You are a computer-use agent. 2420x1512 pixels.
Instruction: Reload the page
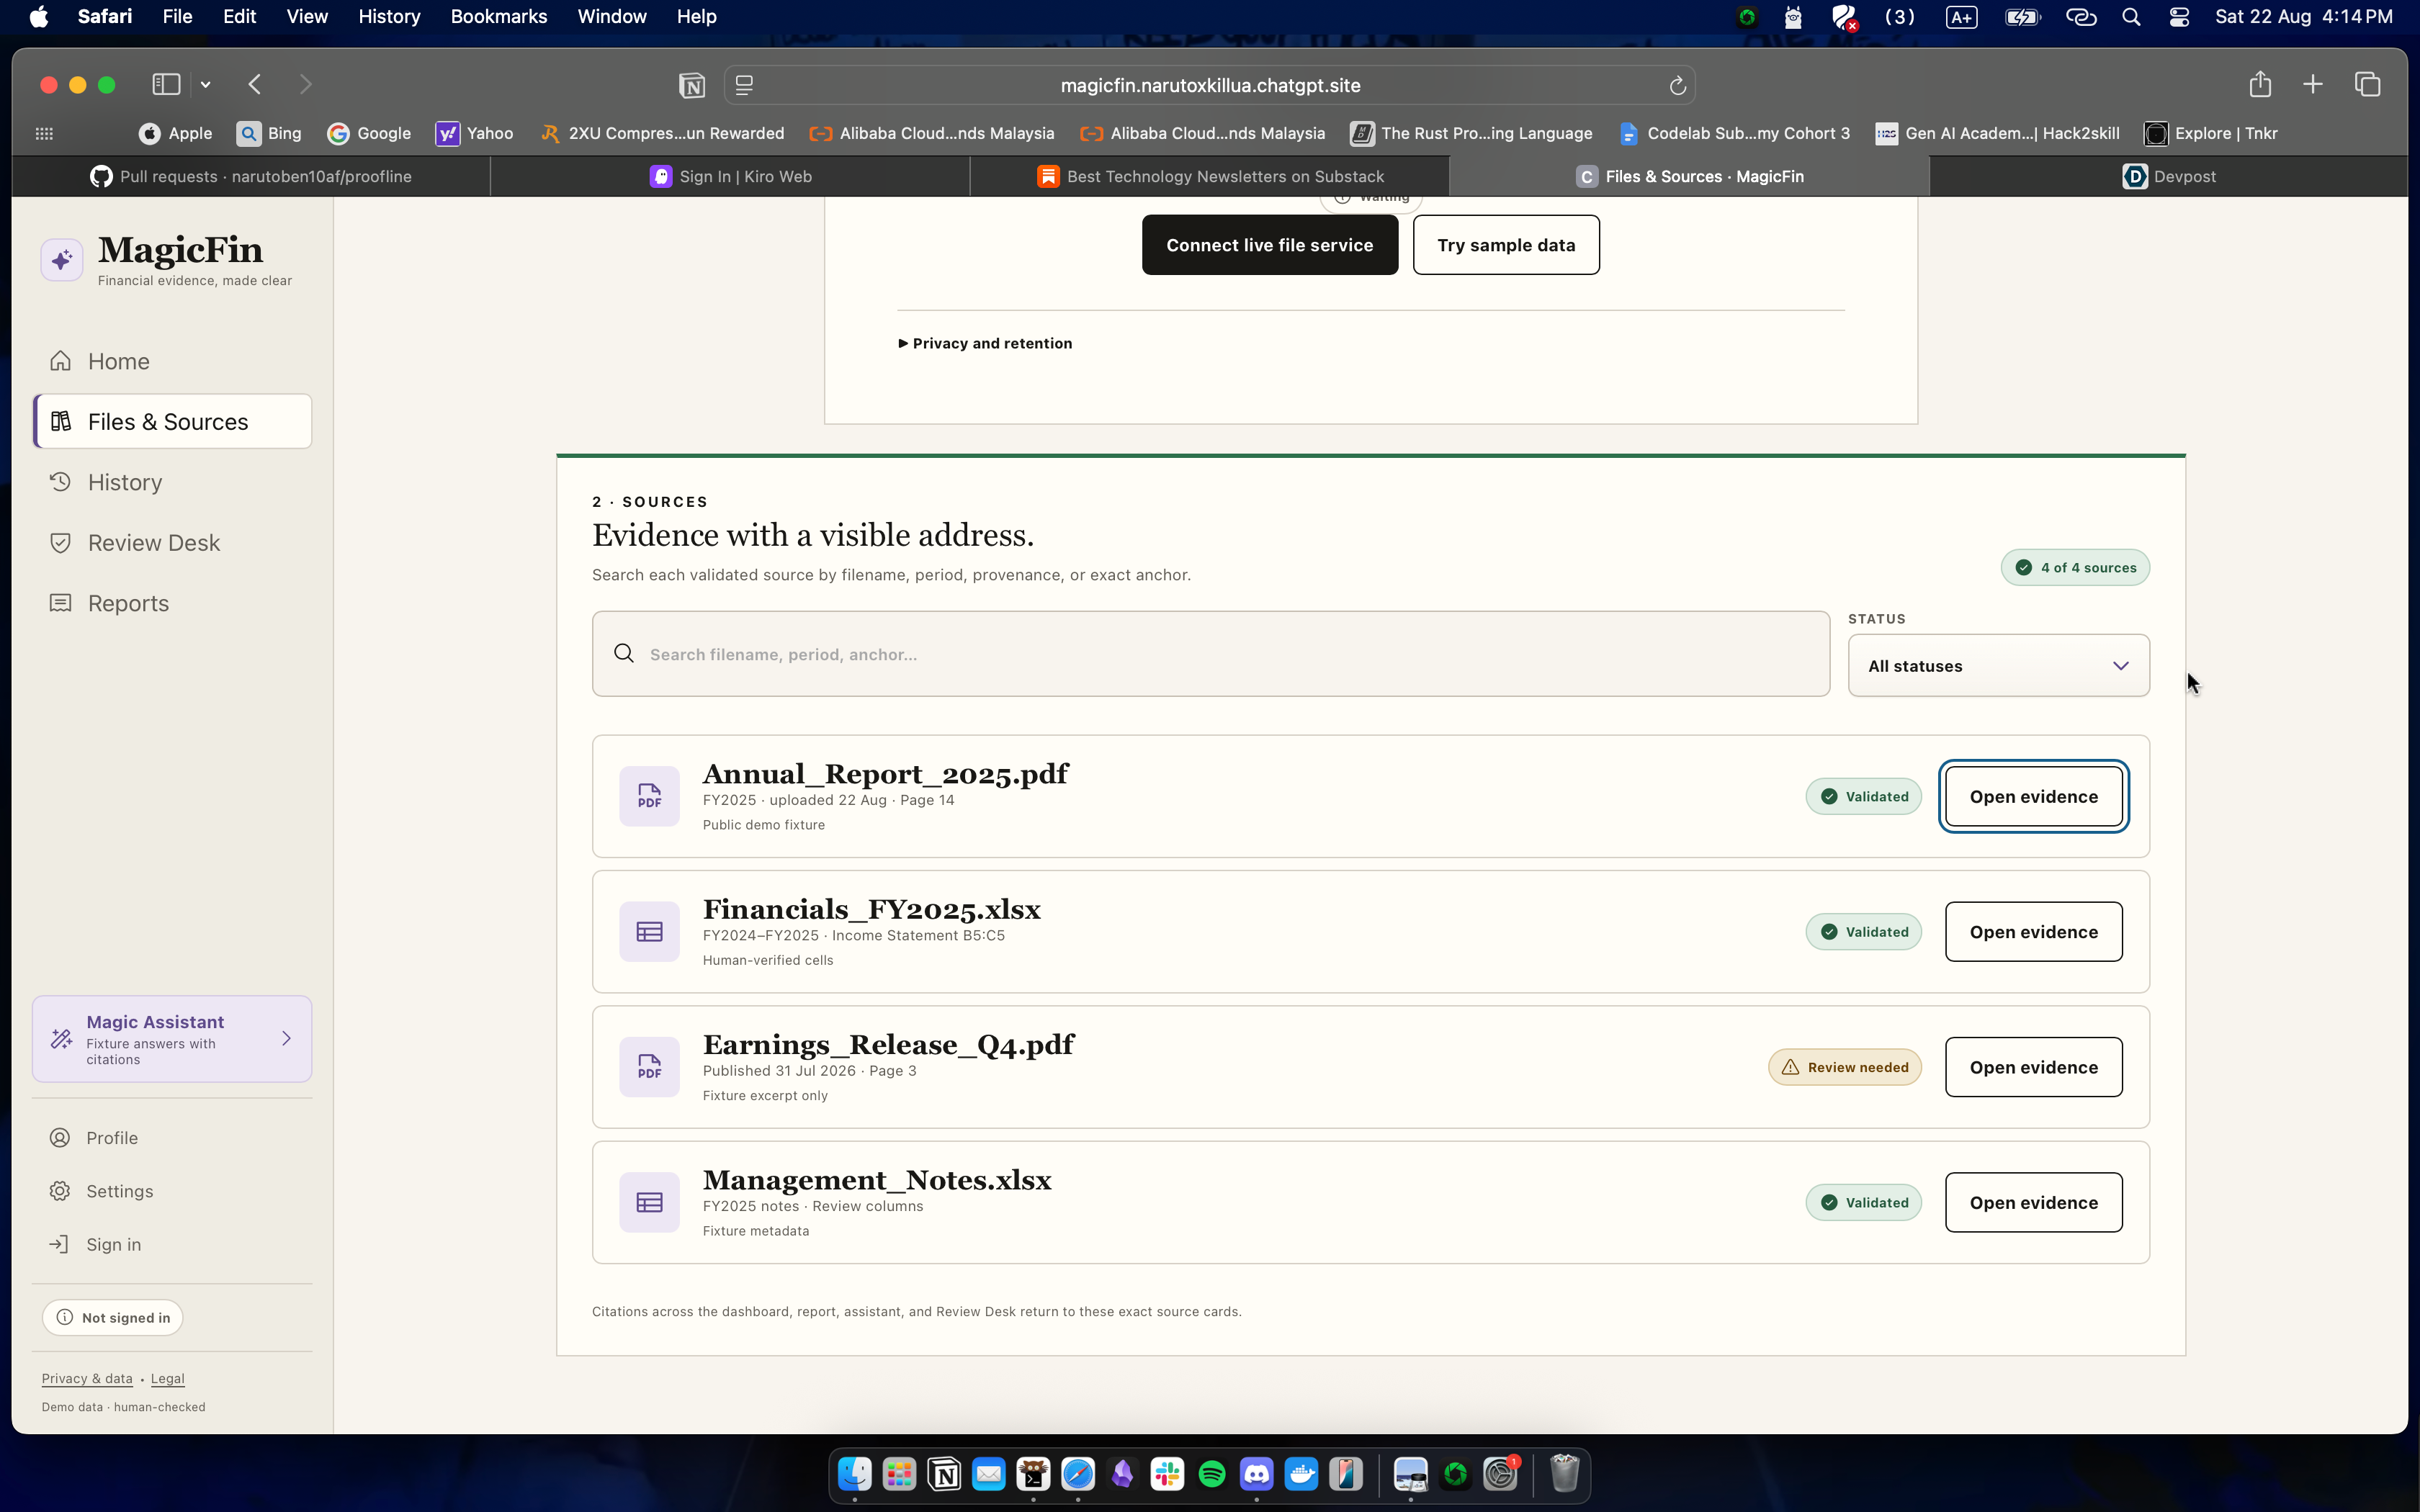(x=1677, y=85)
